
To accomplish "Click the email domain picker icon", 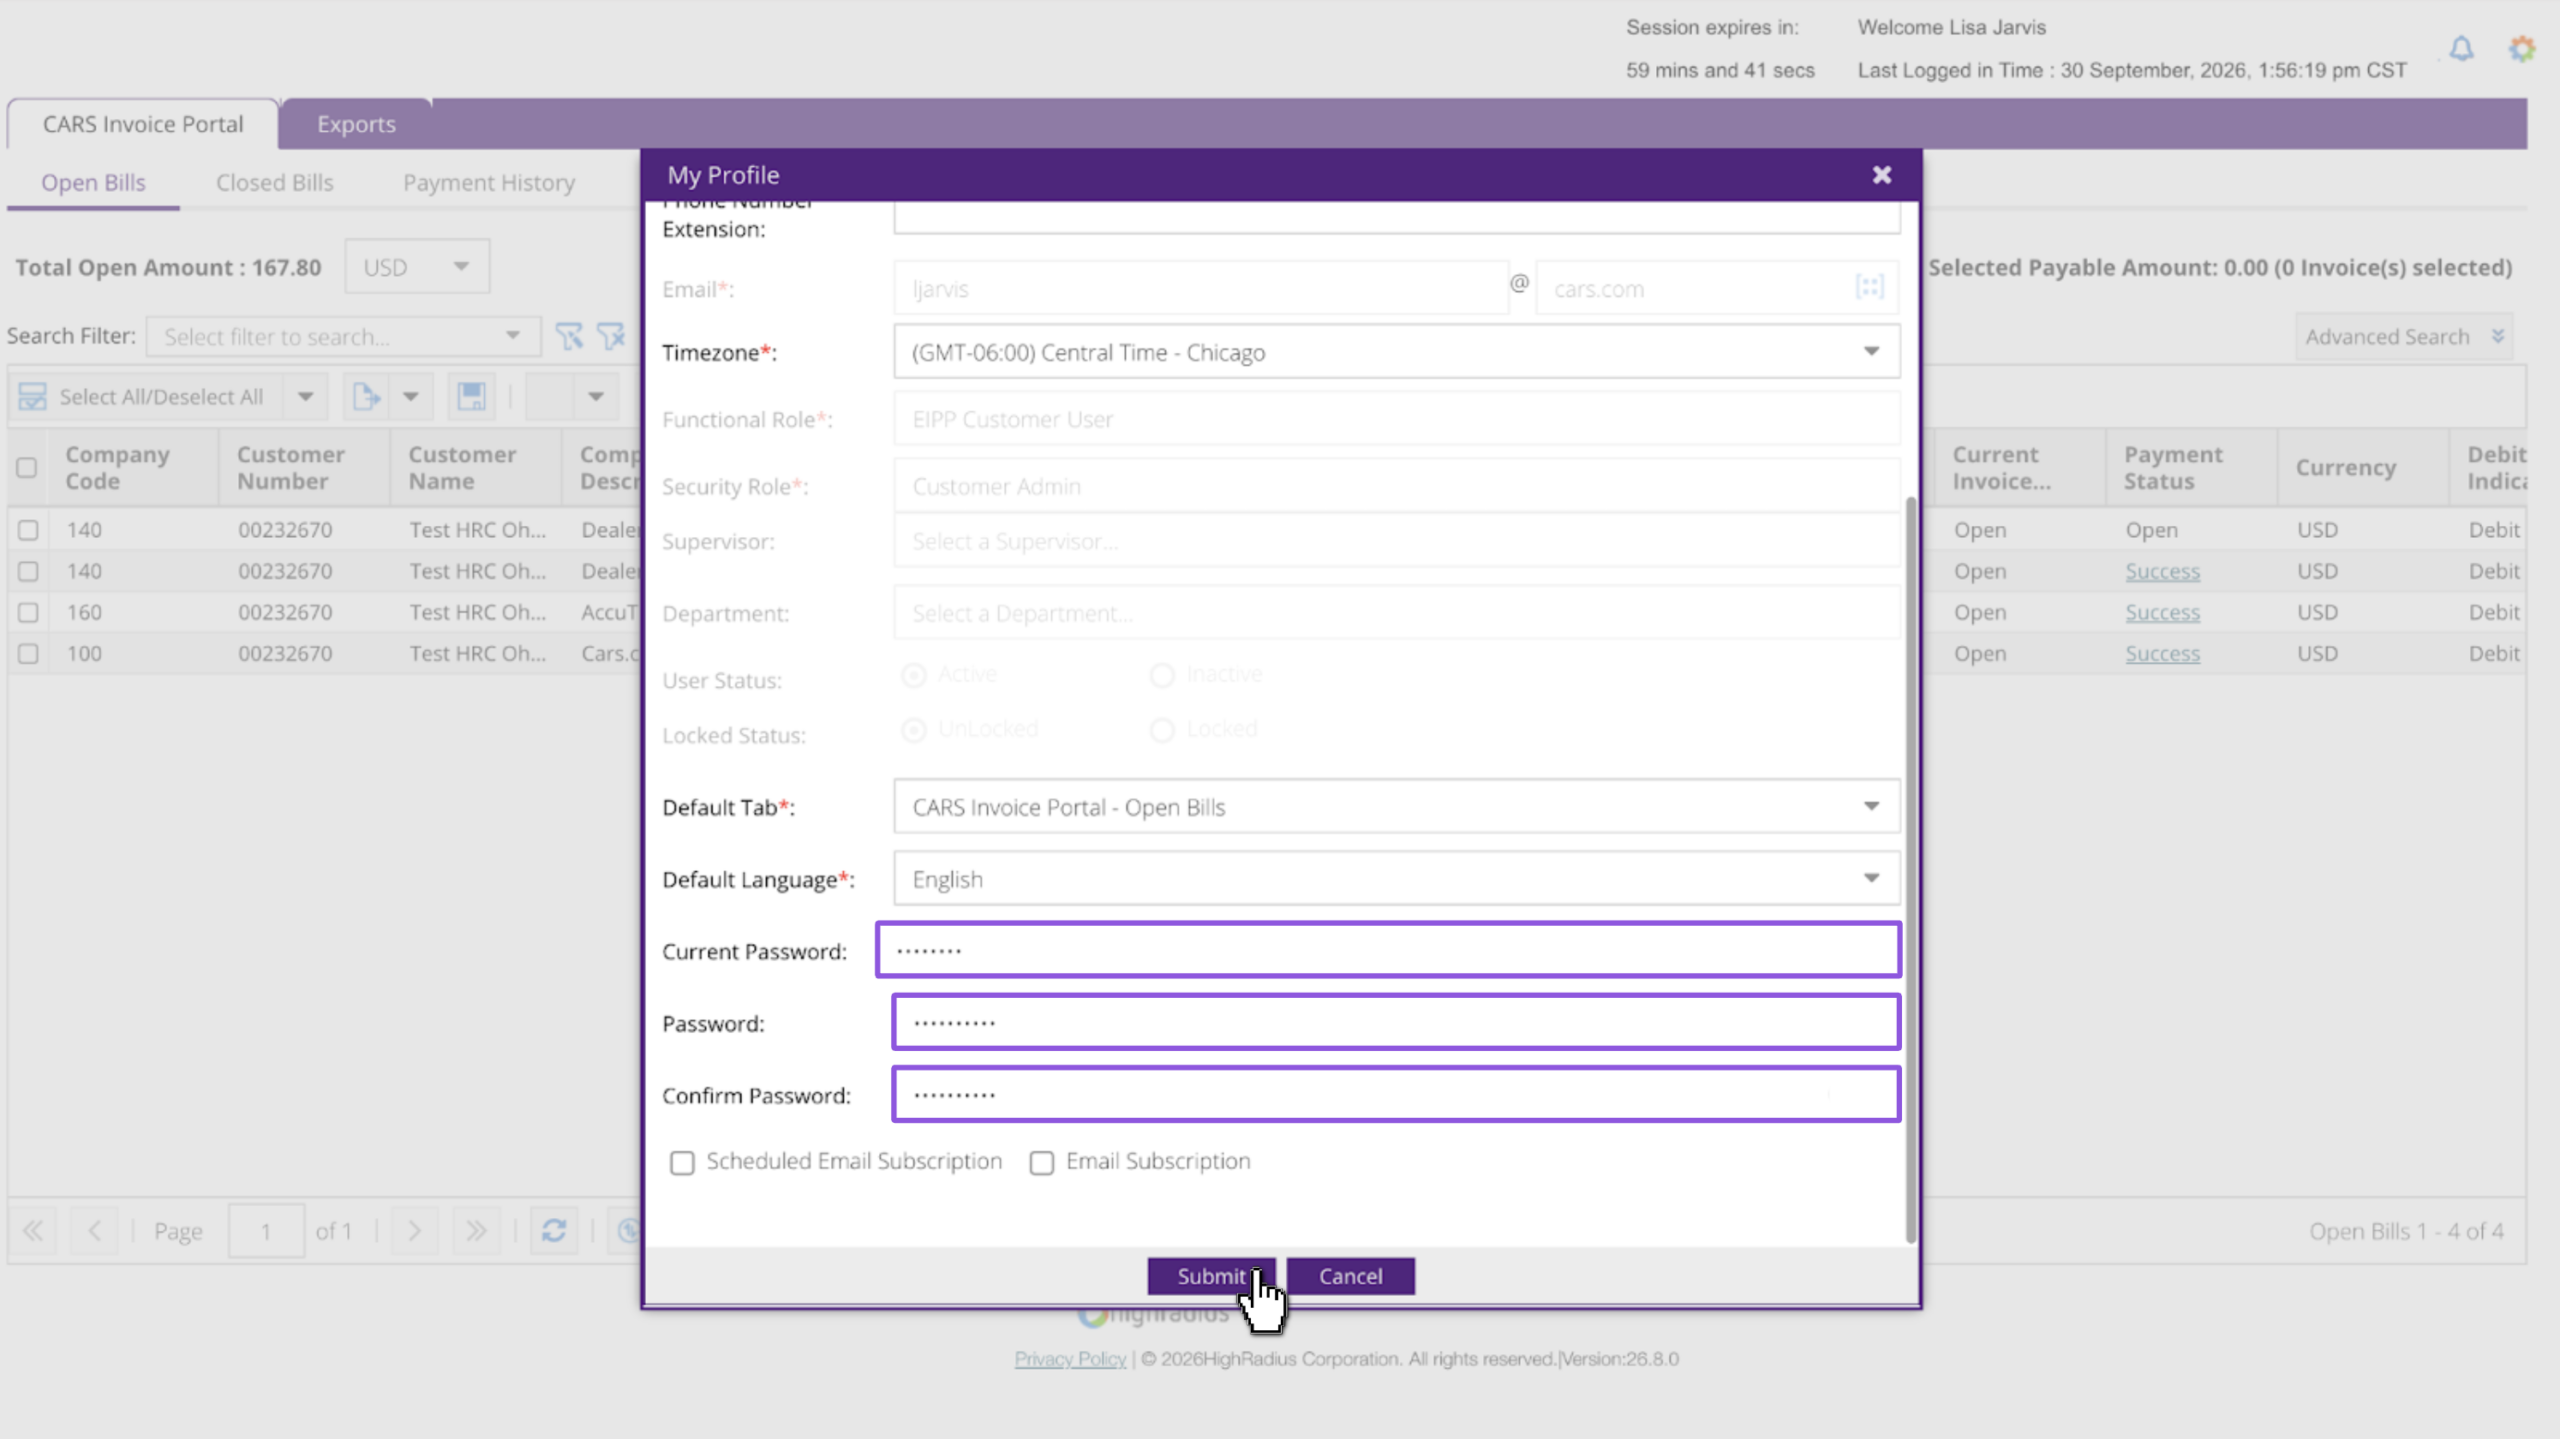I will pyautogui.click(x=1869, y=287).
